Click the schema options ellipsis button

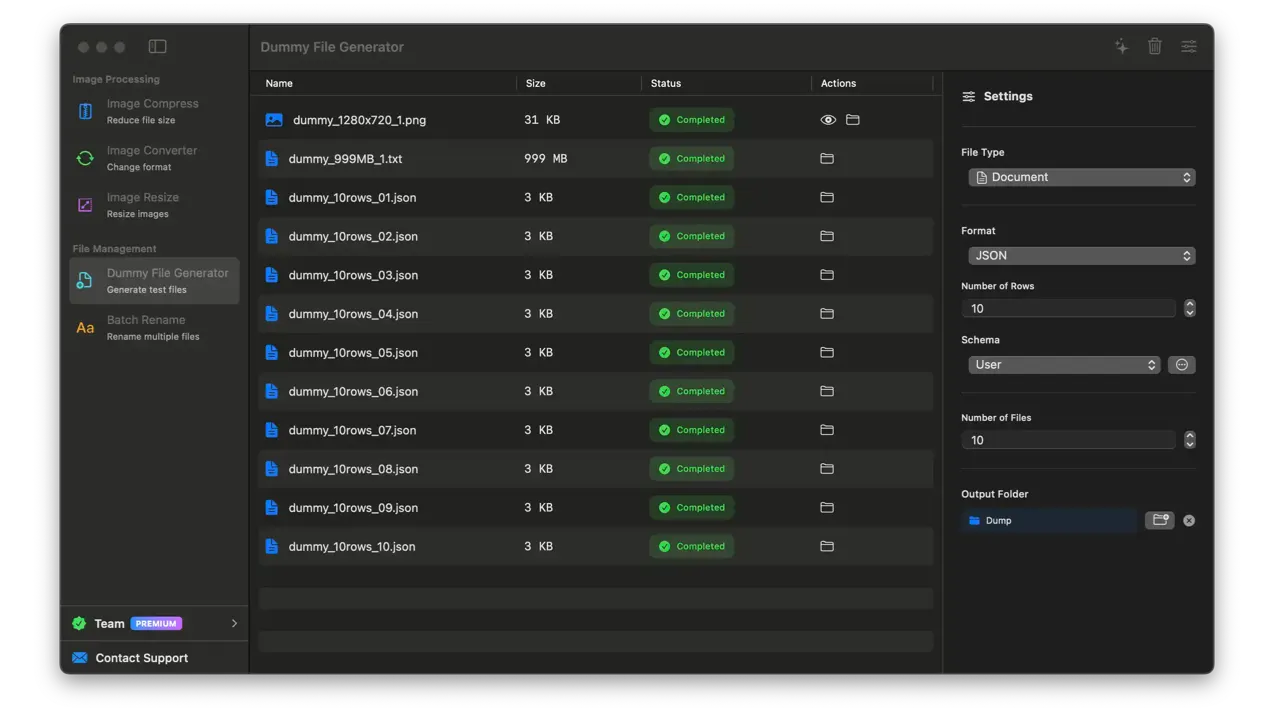[x=1181, y=365]
